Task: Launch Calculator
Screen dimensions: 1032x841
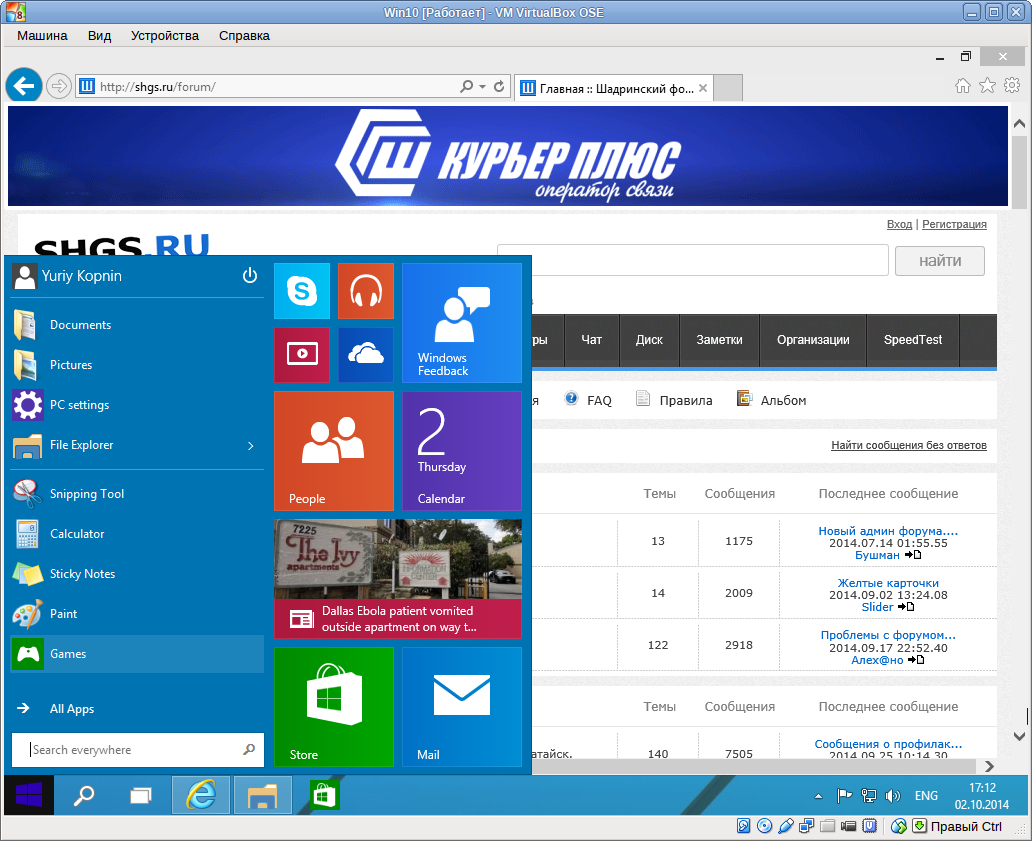Action: 137,534
